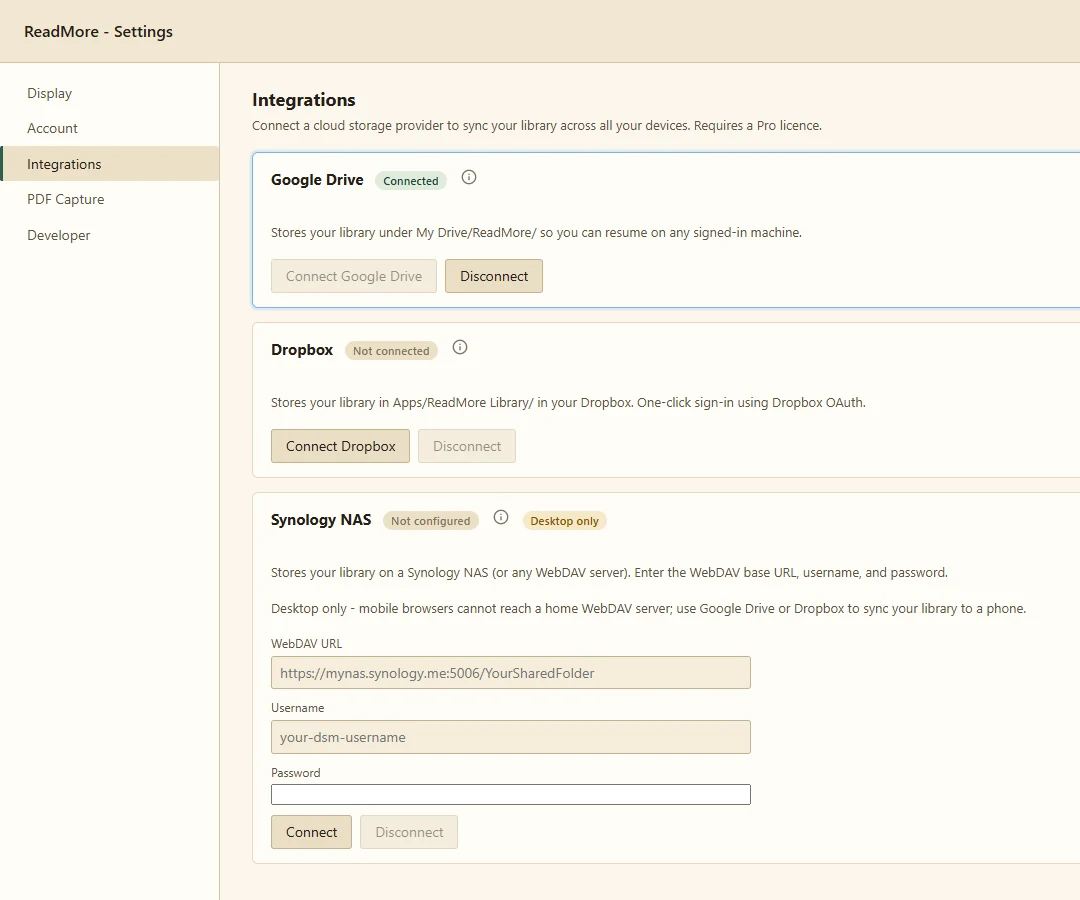Click the Not configured status badge
Viewport: 1080px width, 900px height.
point(430,521)
